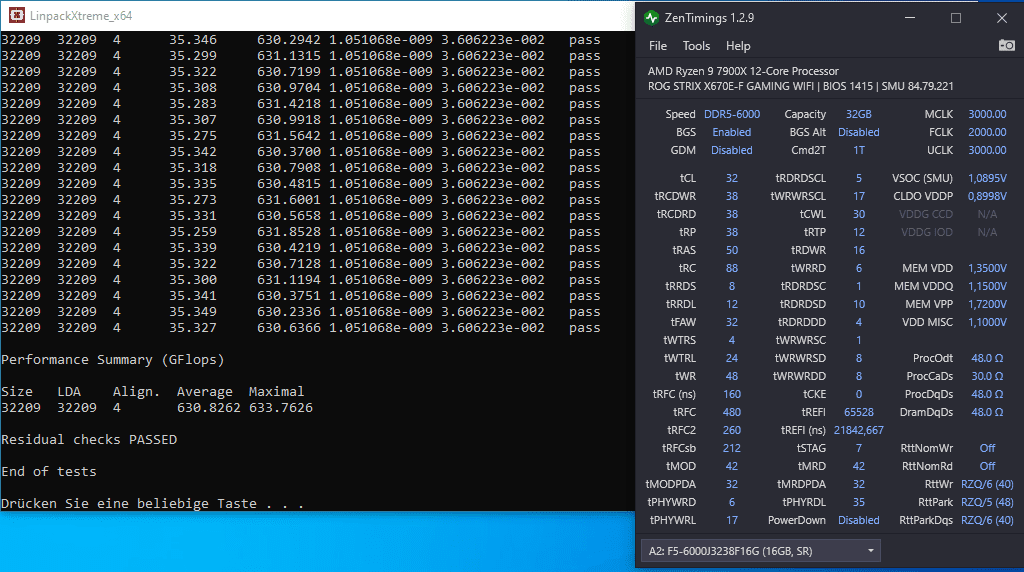Viewport: 1024px width, 572px height.
Task: Click the tRFC (ns) value 160
Action: [731, 394]
